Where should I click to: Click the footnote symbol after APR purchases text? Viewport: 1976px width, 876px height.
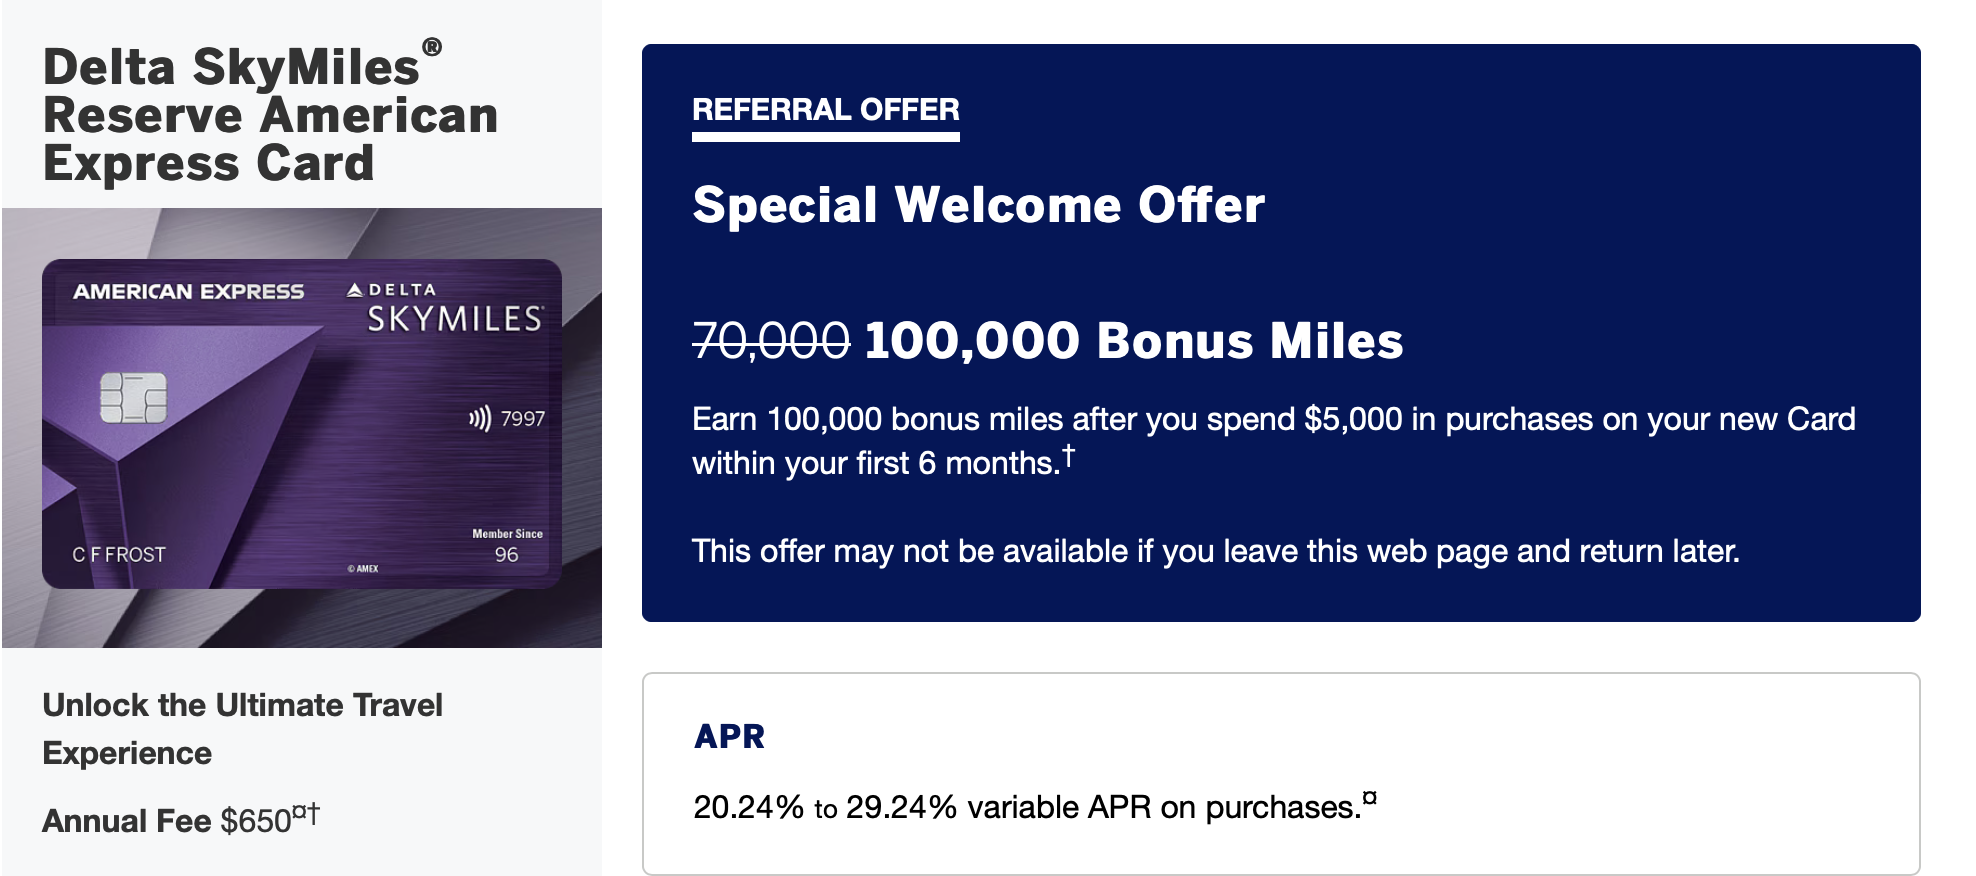1370,798
